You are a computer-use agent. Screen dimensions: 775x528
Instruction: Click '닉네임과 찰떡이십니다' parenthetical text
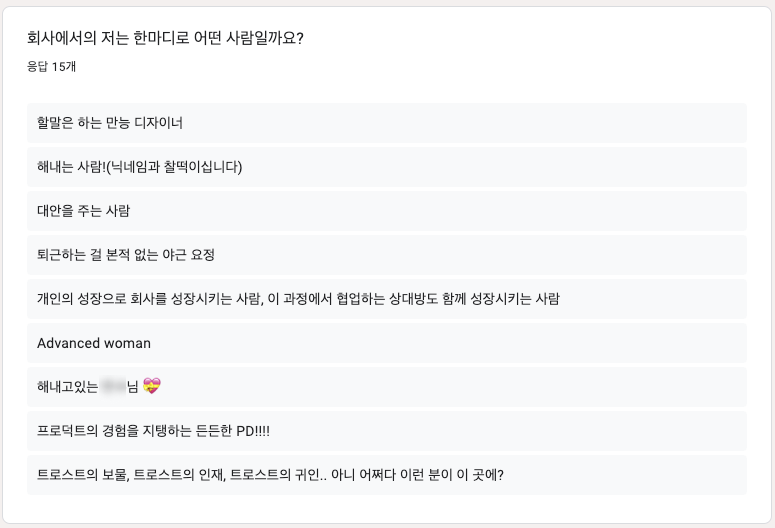coord(174,167)
